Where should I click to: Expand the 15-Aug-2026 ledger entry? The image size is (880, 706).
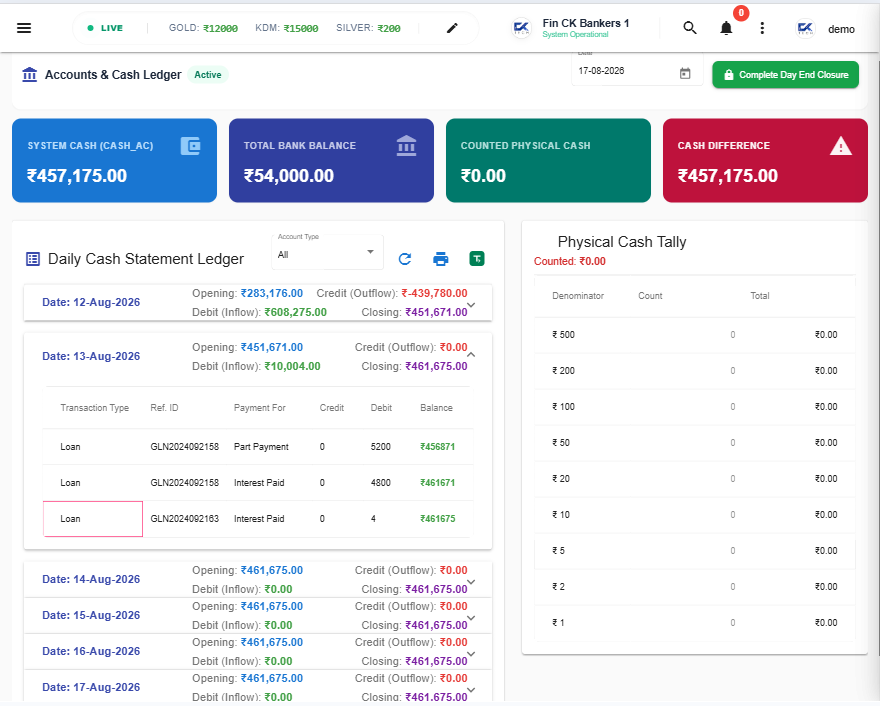pyautogui.click(x=471, y=618)
